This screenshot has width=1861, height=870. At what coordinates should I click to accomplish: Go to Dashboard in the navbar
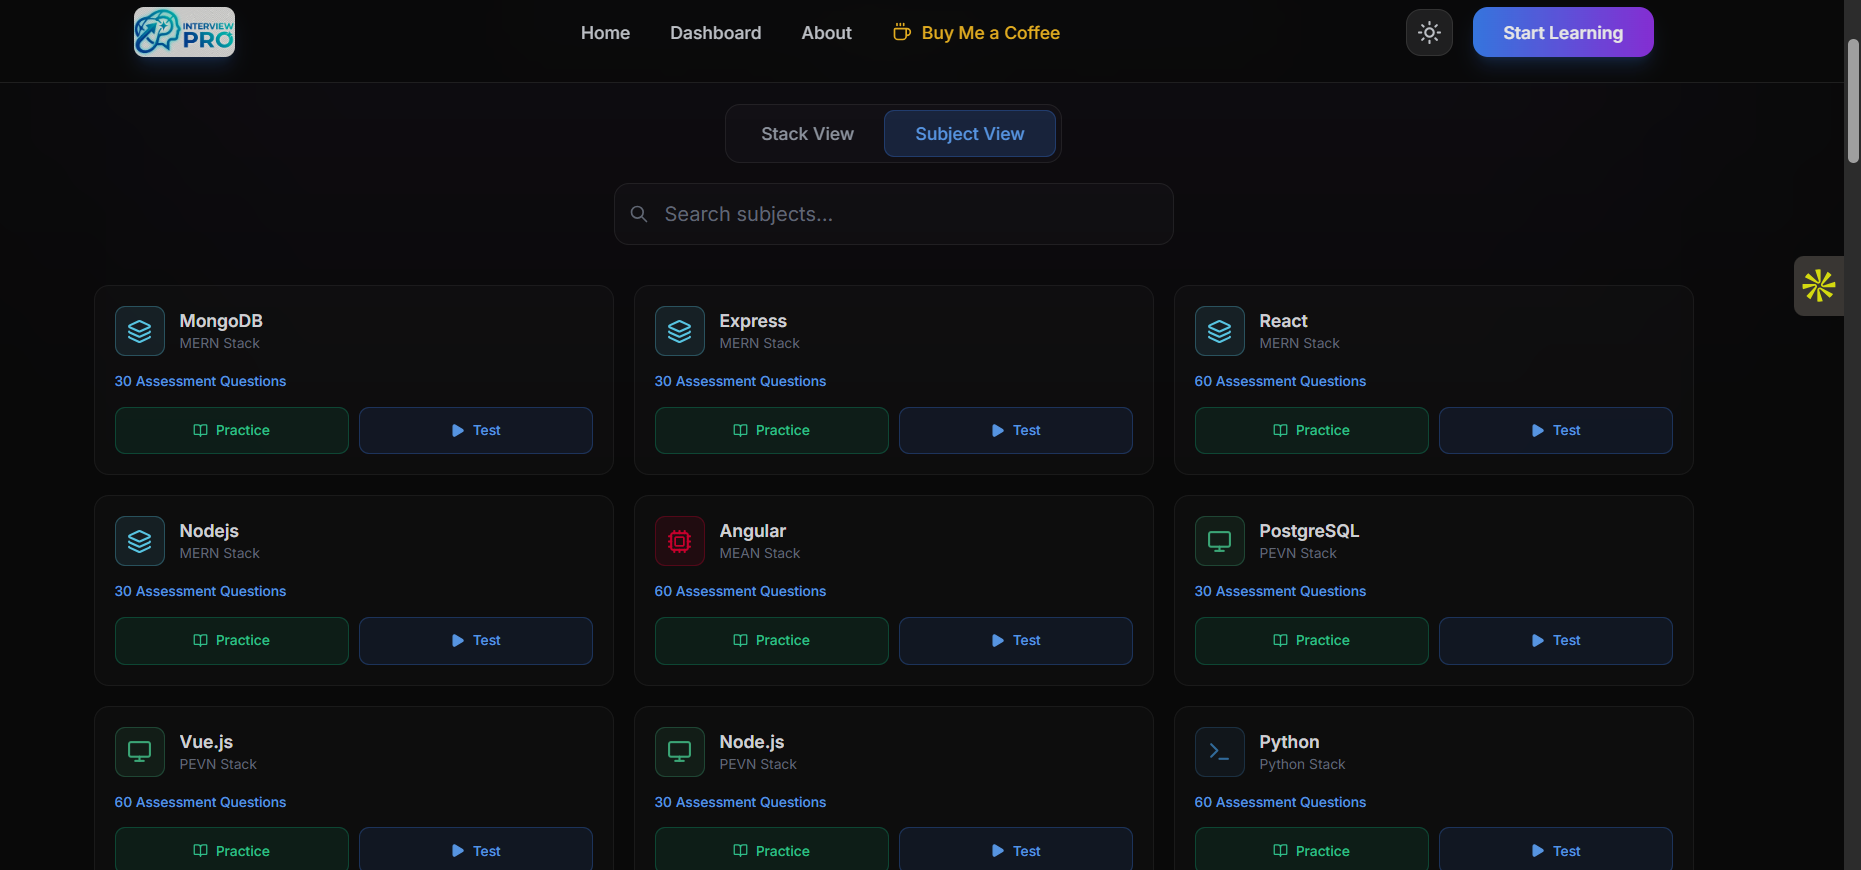coord(715,33)
